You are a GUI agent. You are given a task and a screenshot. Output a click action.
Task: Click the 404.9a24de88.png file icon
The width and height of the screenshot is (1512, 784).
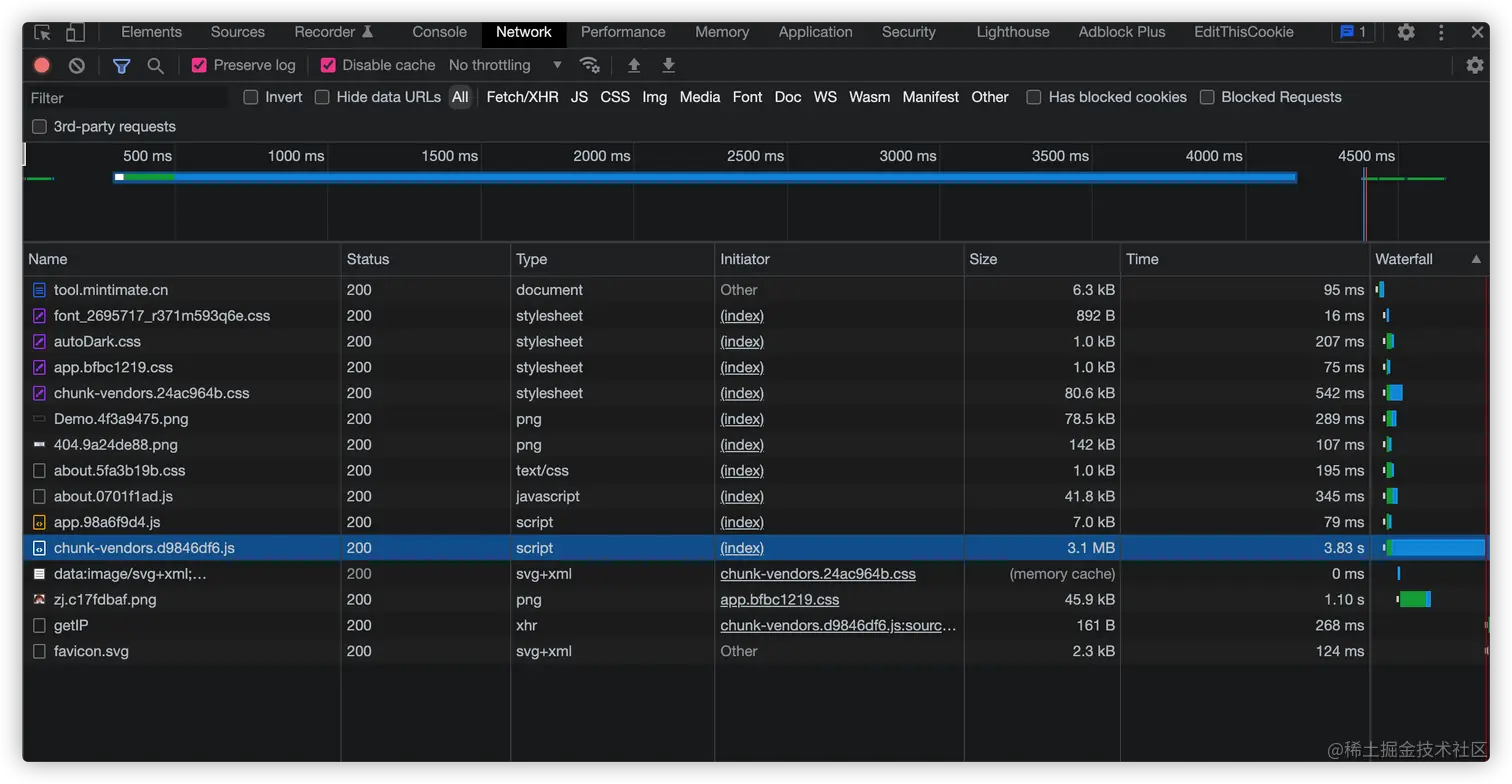(39, 445)
